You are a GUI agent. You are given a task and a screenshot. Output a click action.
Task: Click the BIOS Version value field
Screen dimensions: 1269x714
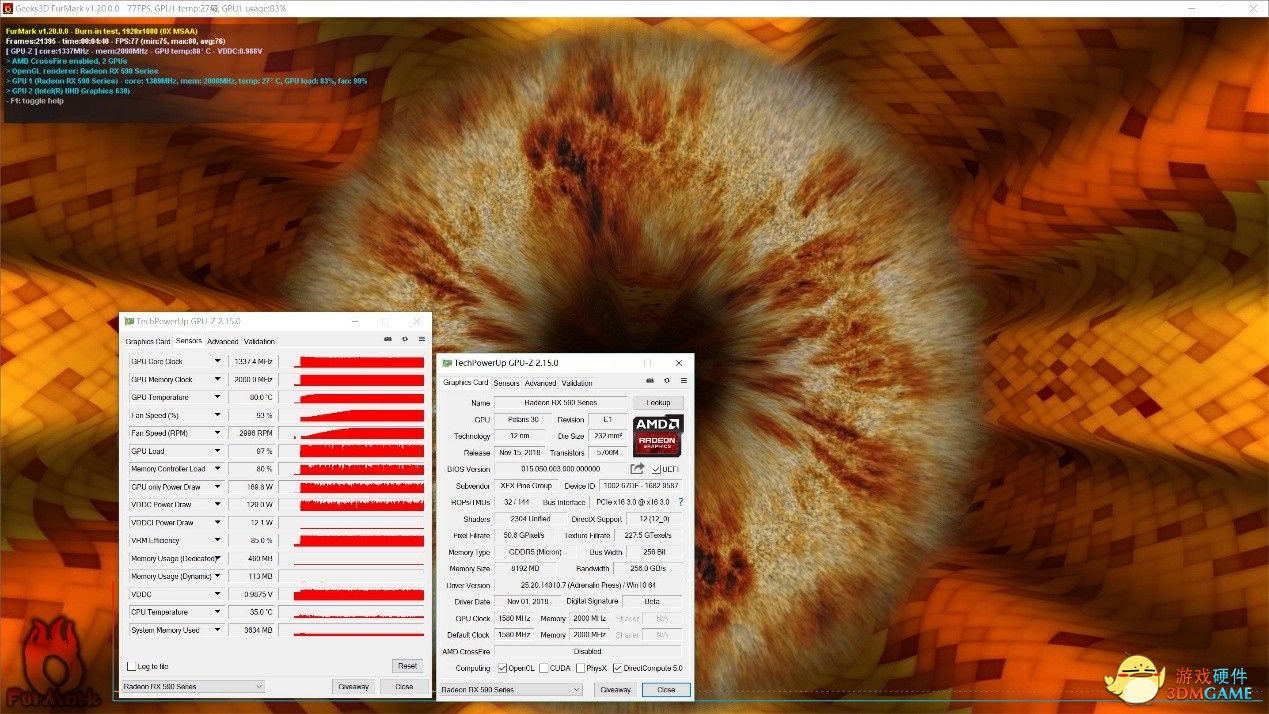[560, 469]
